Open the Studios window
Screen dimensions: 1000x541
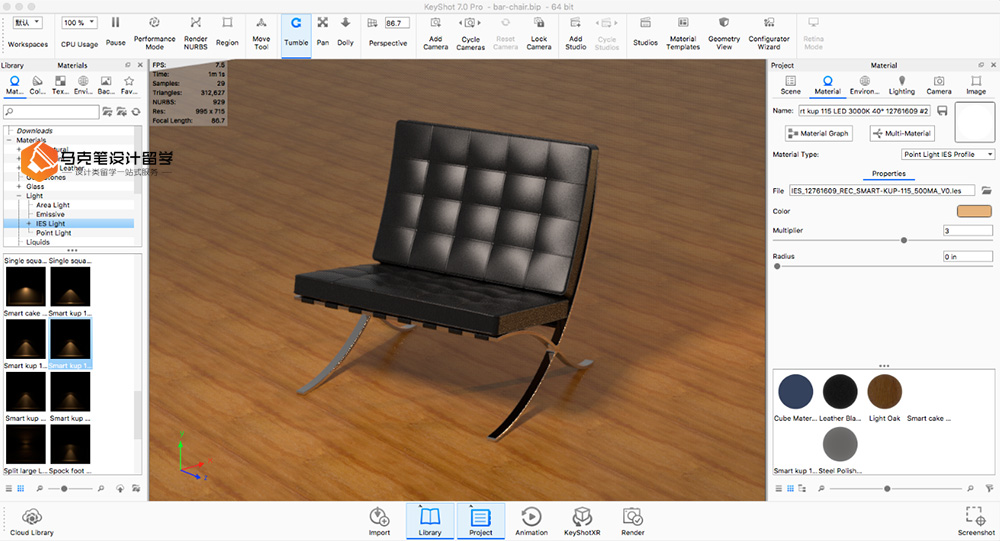(645, 31)
